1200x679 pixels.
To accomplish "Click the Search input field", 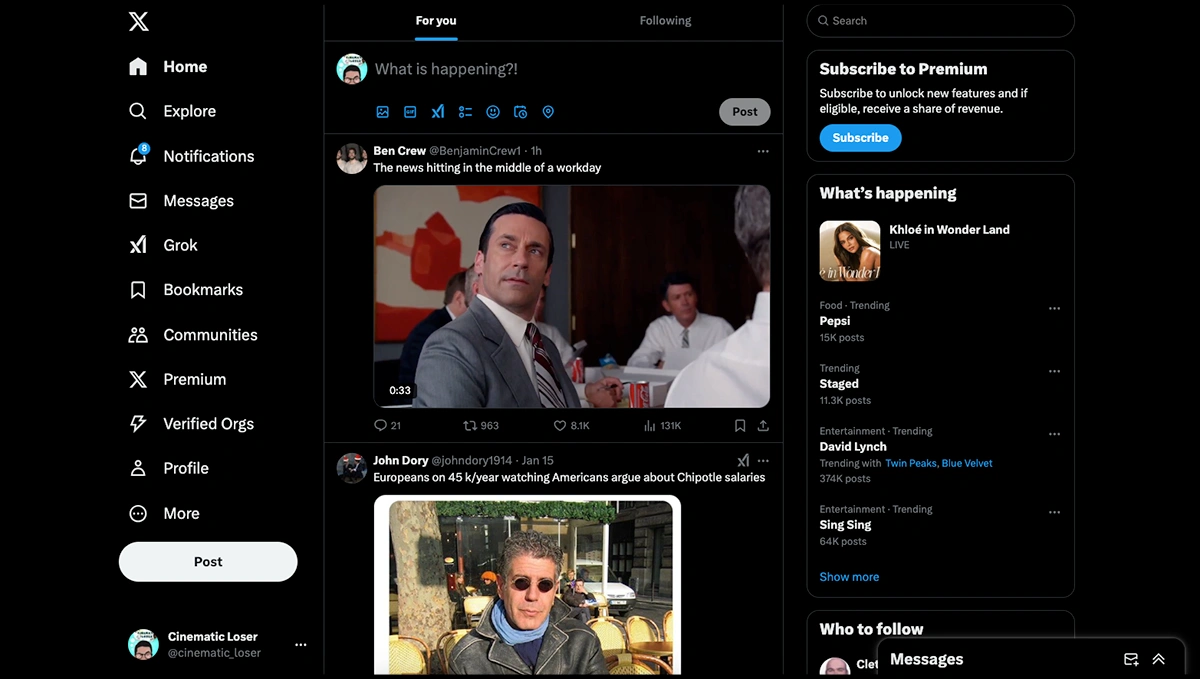I will tap(940, 21).
